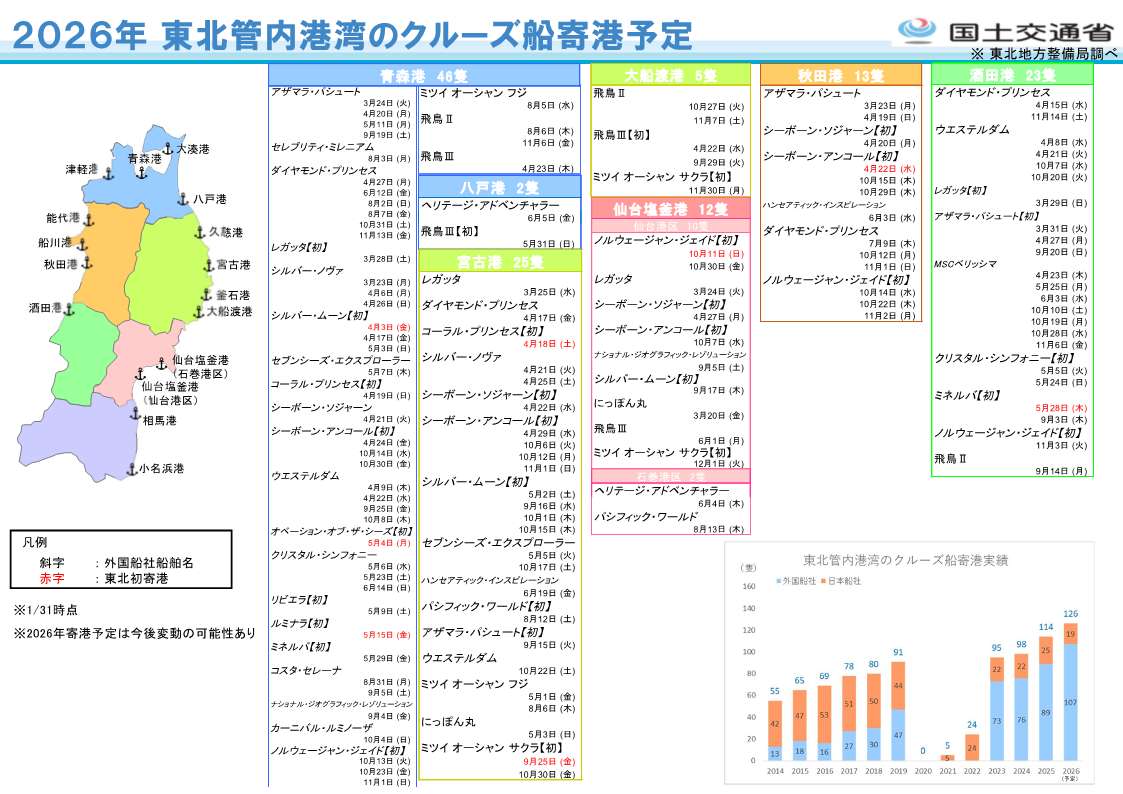Open the 宮古港 25隻 section header
Image resolution: width=1123 pixels, height=794 pixels.
tap(500, 261)
